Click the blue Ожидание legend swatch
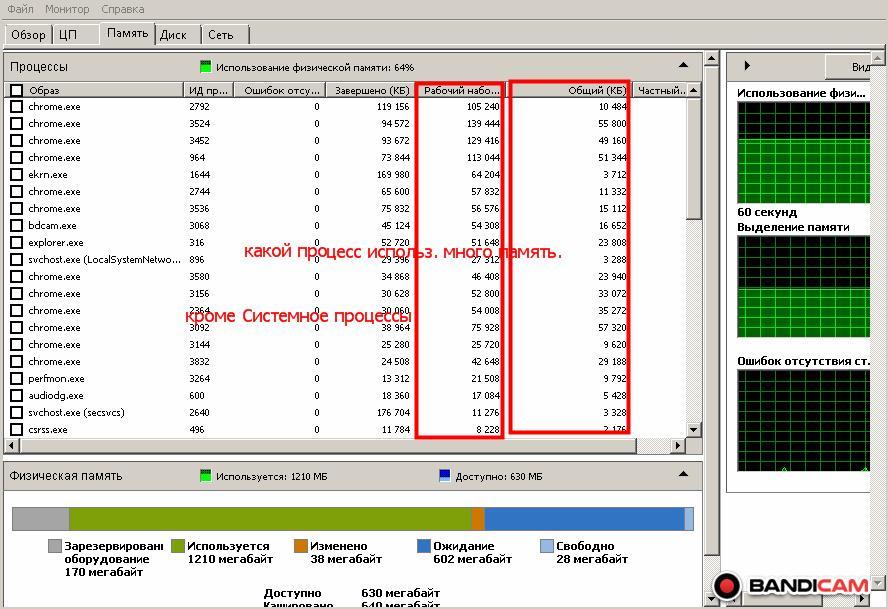Image resolution: width=888 pixels, height=609 pixels. click(424, 546)
